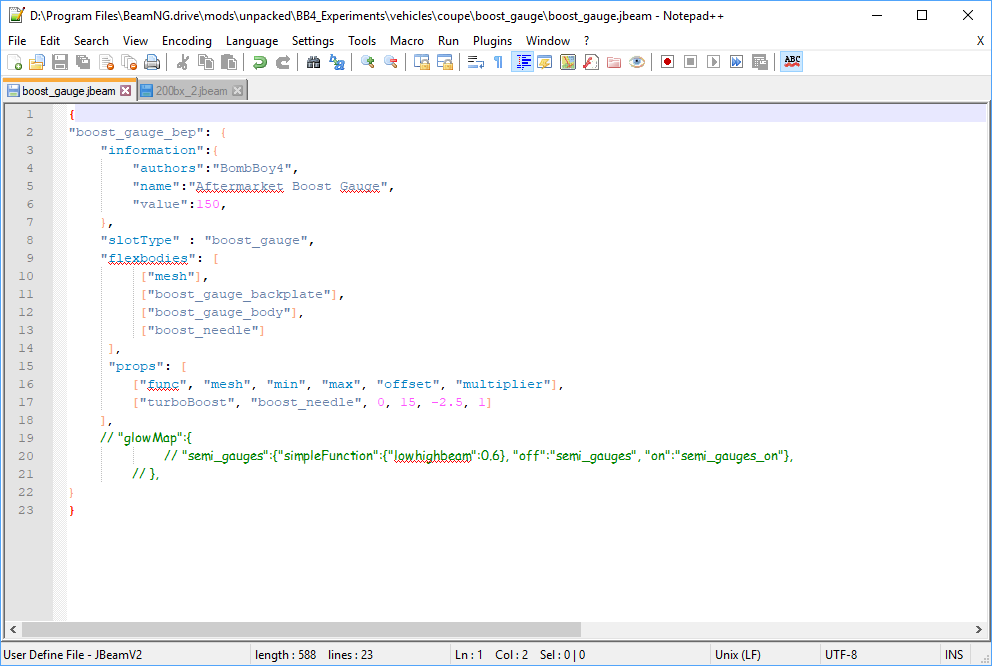Viewport: 992px width, 666px height.
Task: Click the Open file folder icon
Action: point(37,62)
